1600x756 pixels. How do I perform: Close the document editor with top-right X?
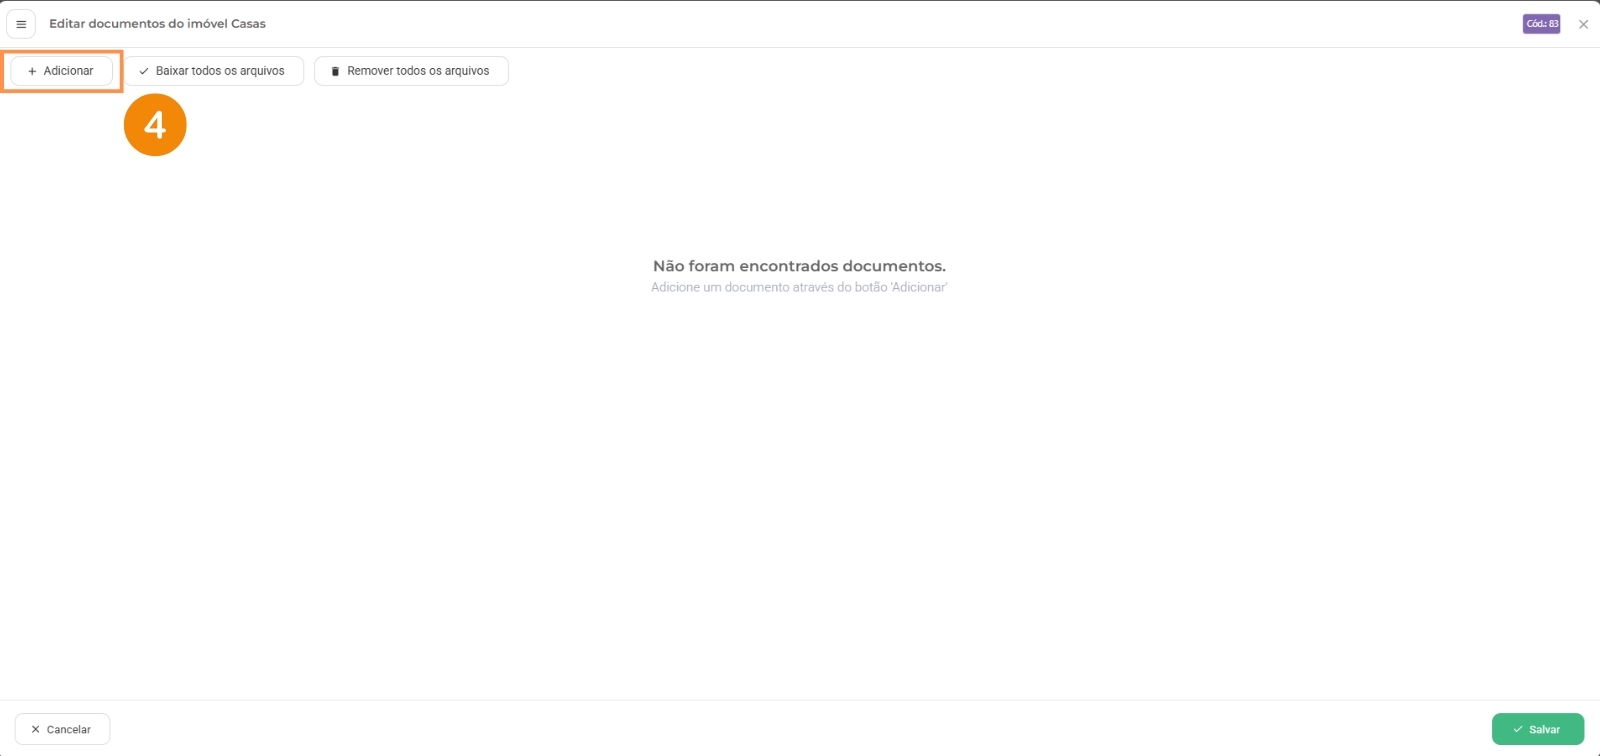coord(1583,24)
